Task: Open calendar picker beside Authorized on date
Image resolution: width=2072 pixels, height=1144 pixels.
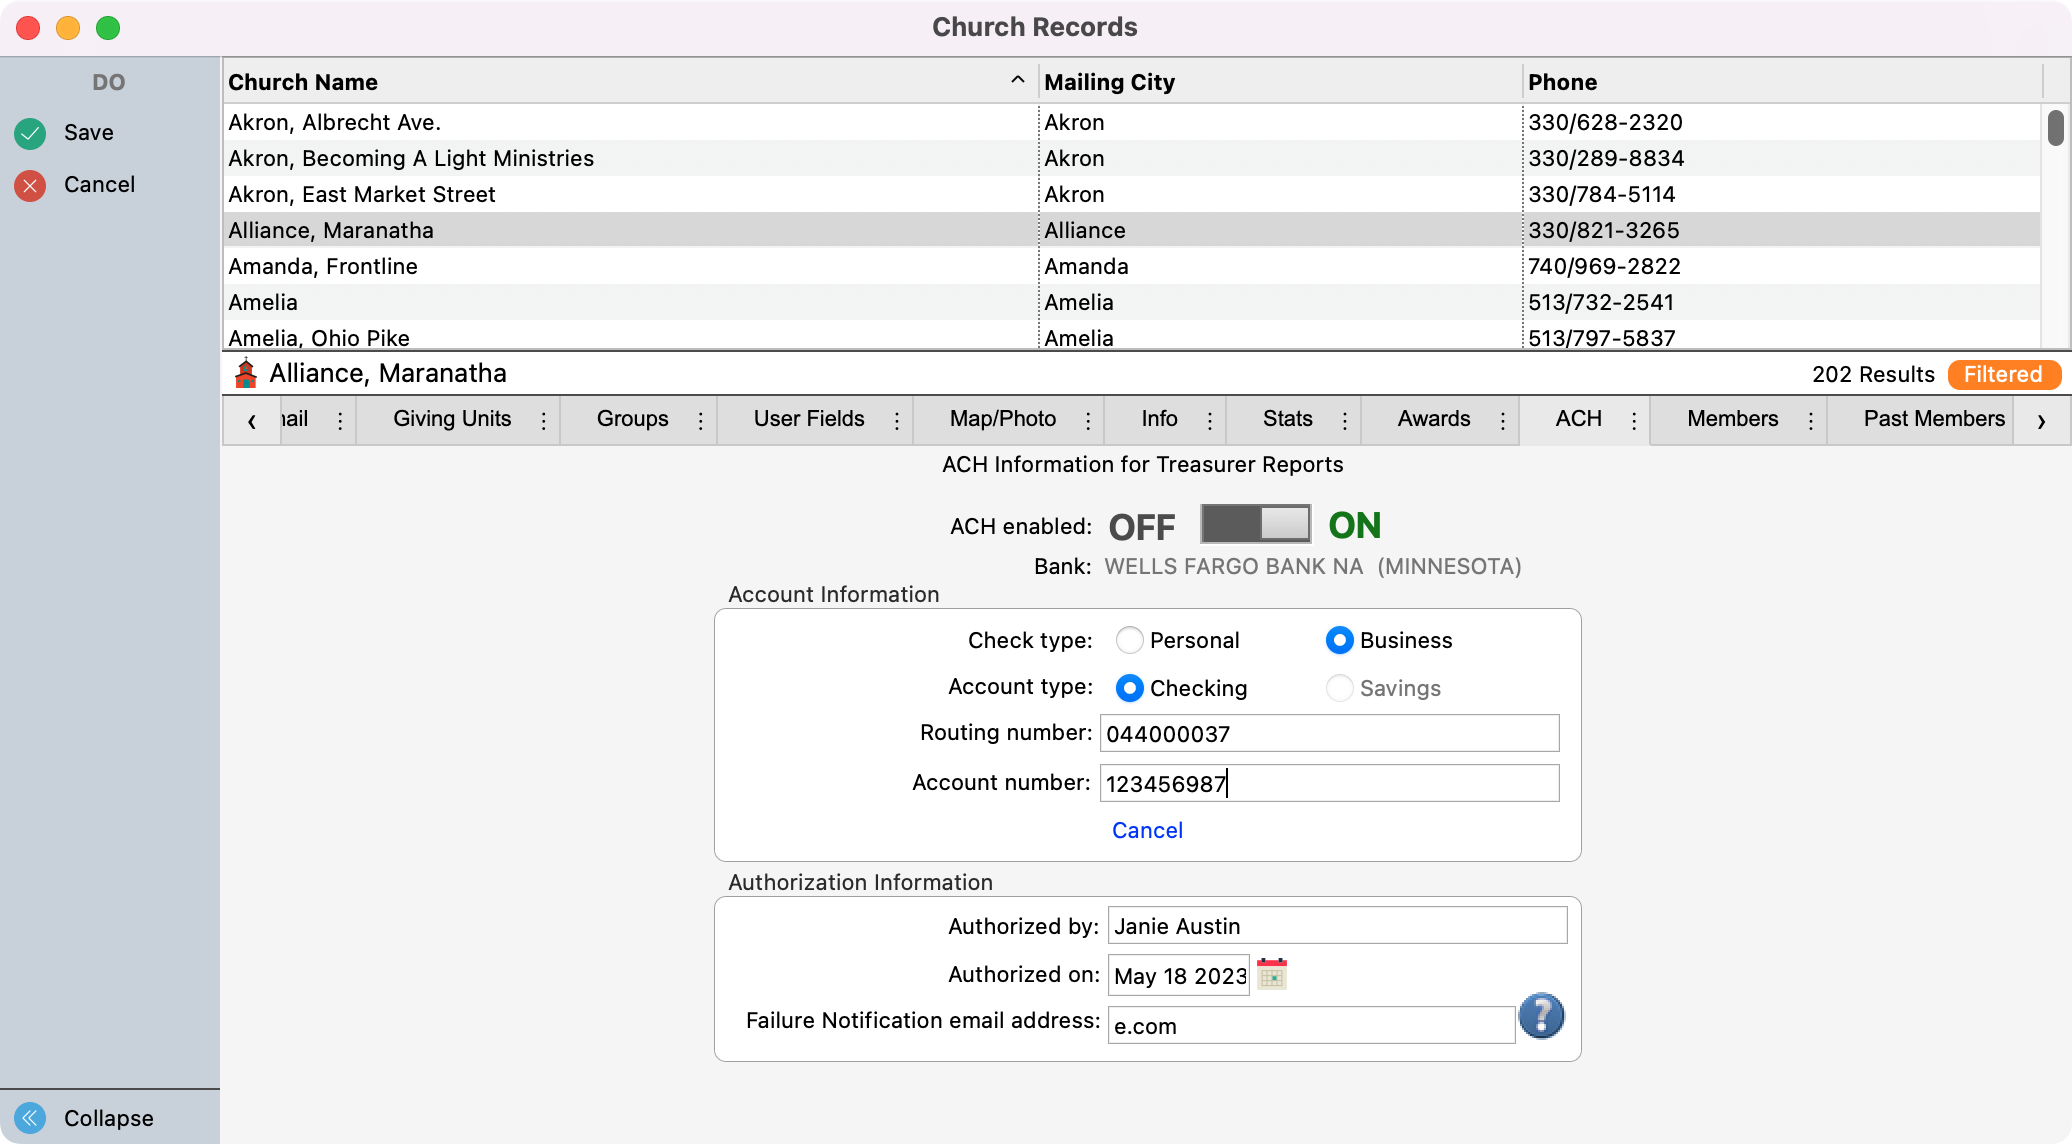Action: [x=1272, y=974]
